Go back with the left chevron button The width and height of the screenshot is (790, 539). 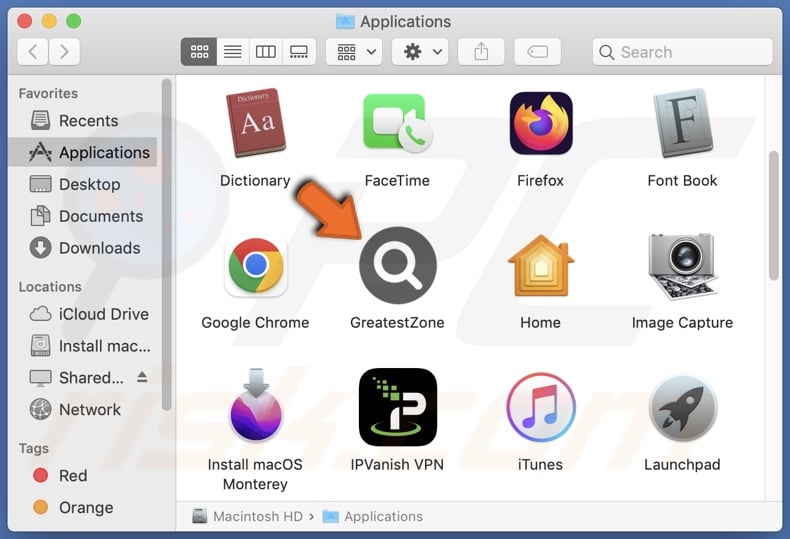pos(33,51)
